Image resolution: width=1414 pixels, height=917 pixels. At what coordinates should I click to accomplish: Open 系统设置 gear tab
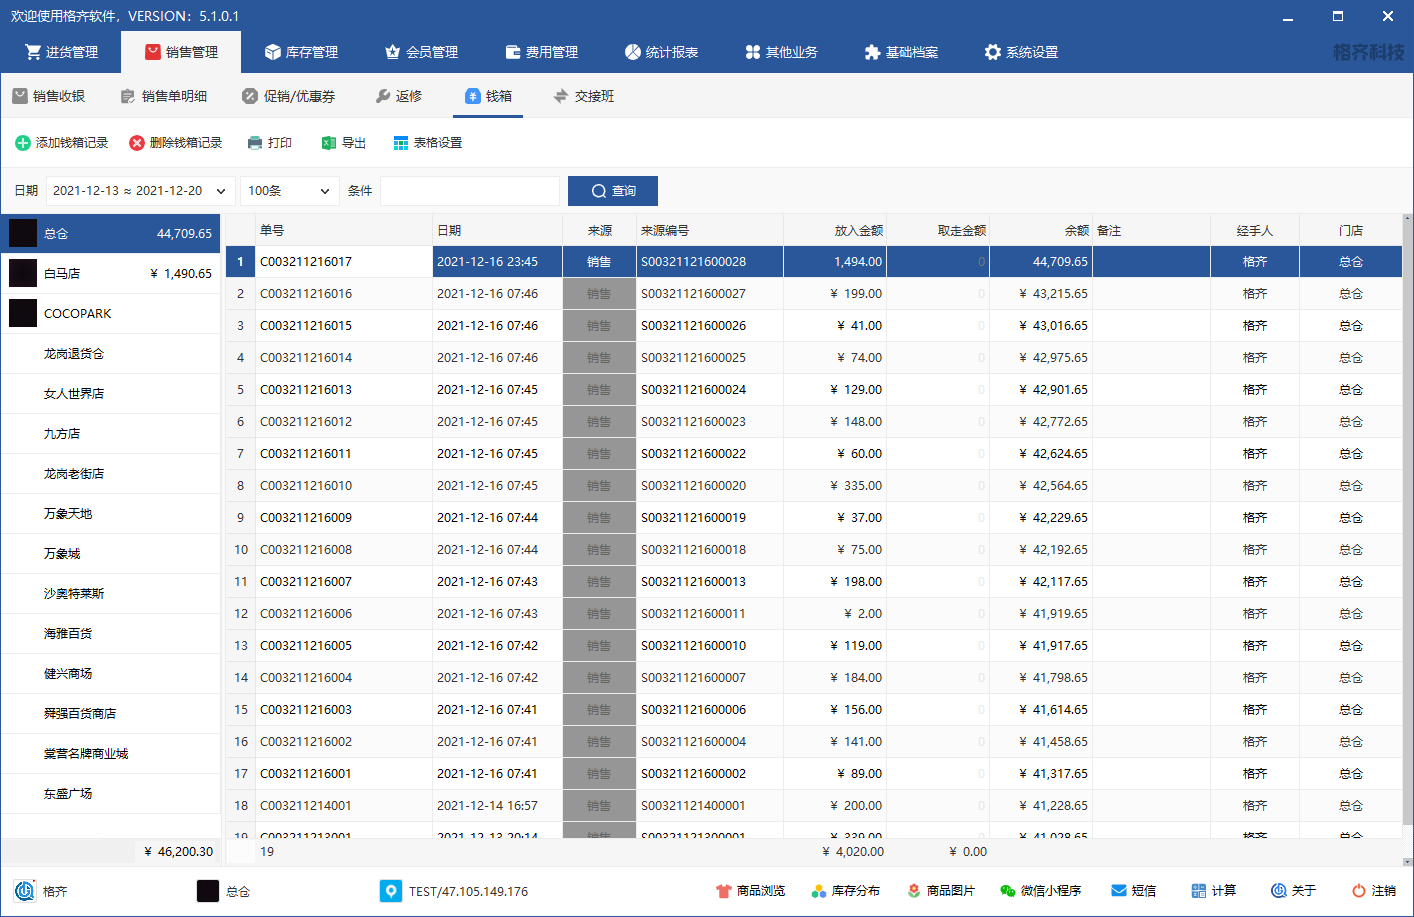pos(1021,52)
